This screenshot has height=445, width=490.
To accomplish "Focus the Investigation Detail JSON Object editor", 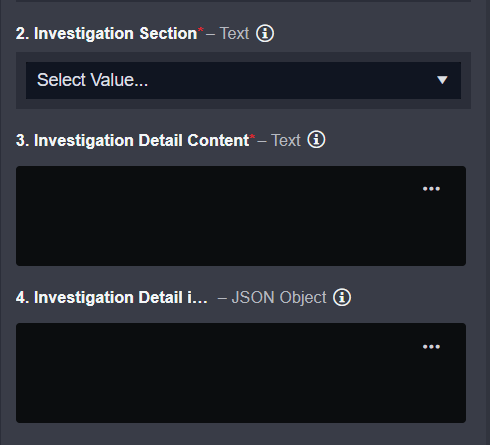I will [x=241, y=373].
